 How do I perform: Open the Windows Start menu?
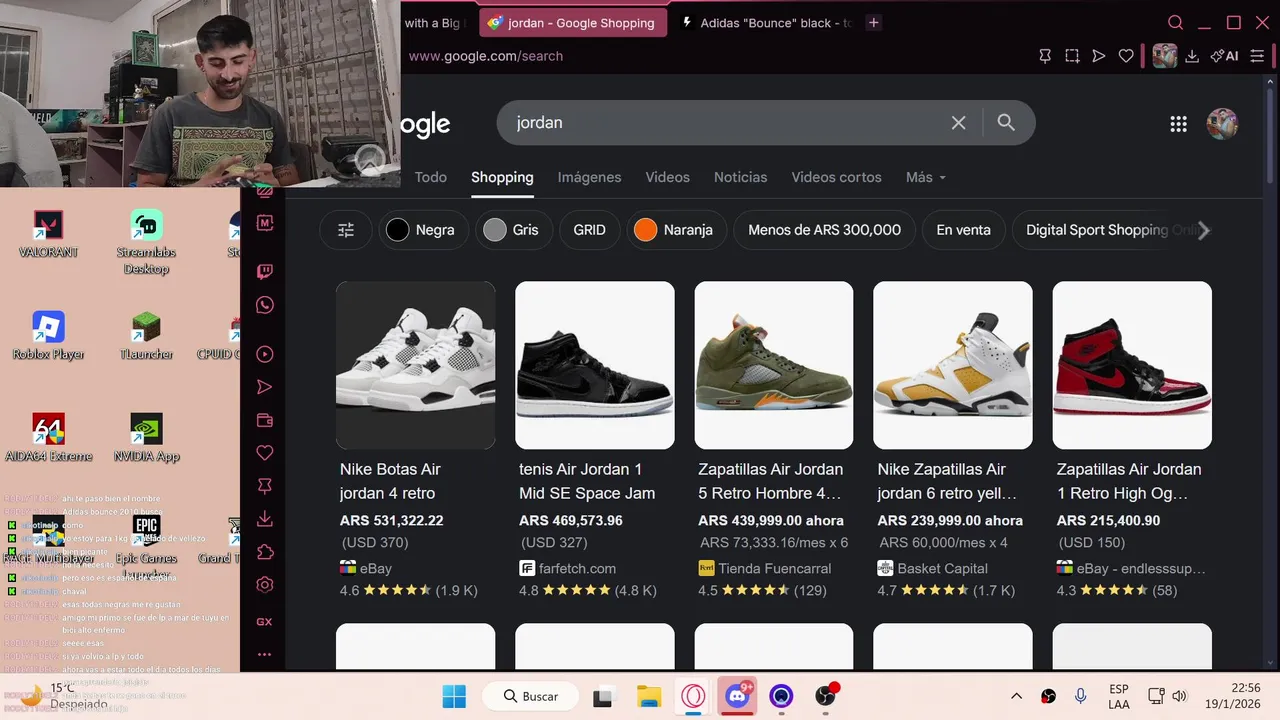click(454, 696)
